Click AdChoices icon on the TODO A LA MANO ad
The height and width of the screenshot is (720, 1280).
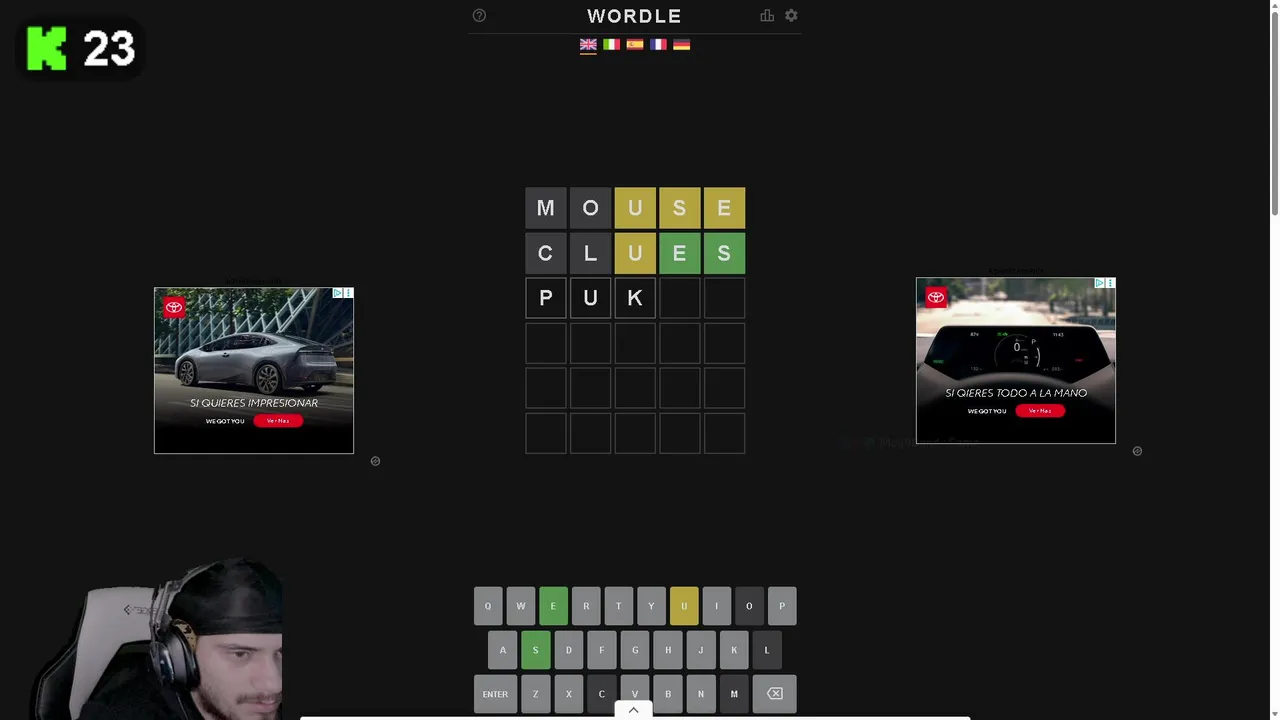[x=1100, y=283]
